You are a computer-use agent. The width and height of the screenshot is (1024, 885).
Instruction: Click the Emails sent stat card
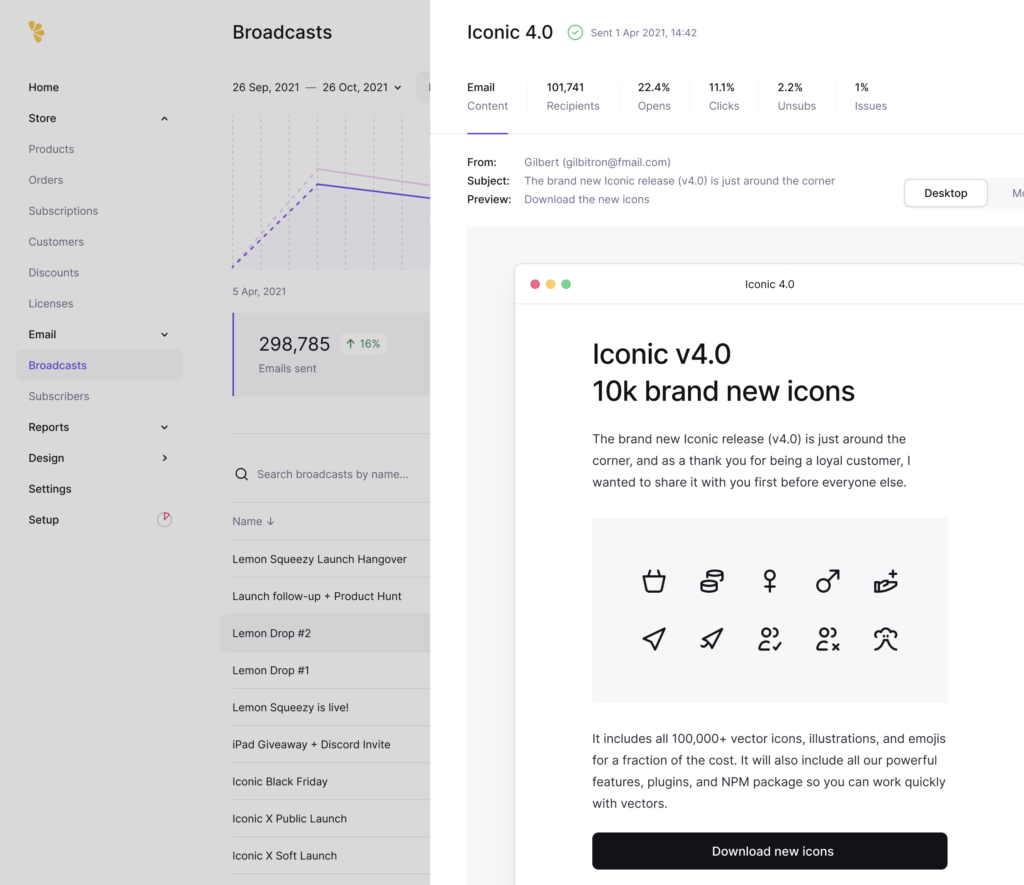pos(332,354)
